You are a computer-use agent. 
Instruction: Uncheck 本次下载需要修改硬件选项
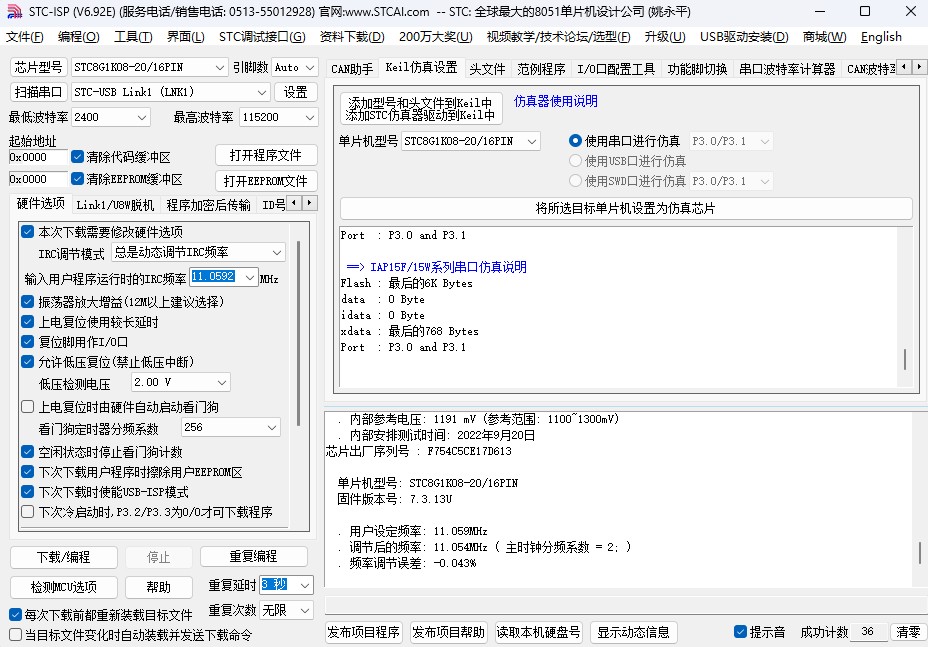click(27, 231)
